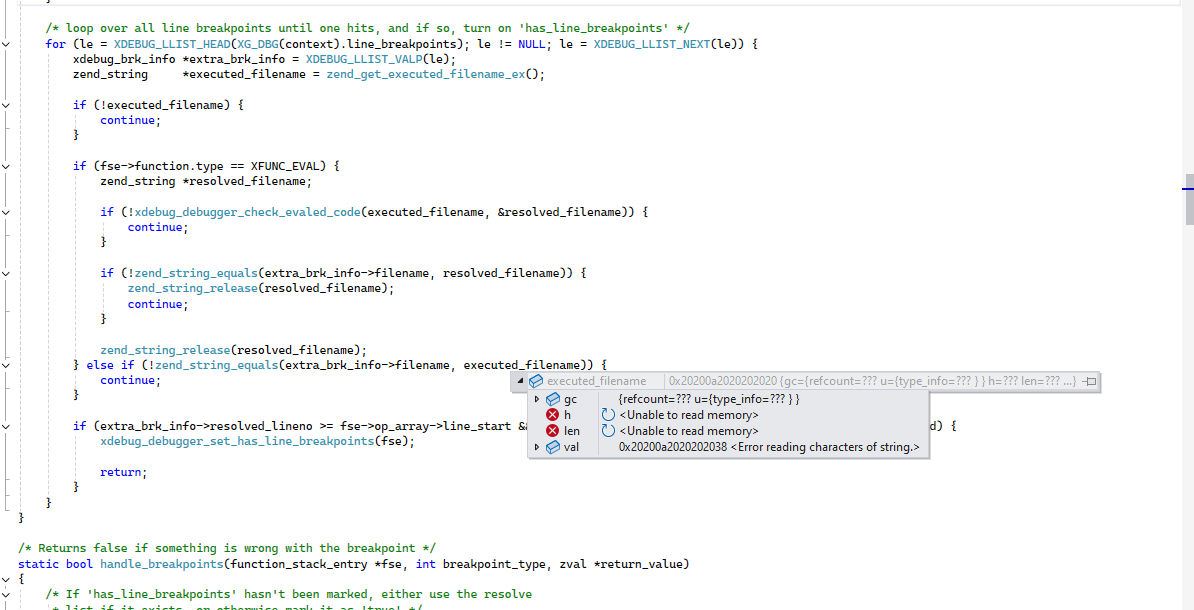The height and width of the screenshot is (610, 1194).
Task: Click the red error icon beside 'len'
Action: 552,431
